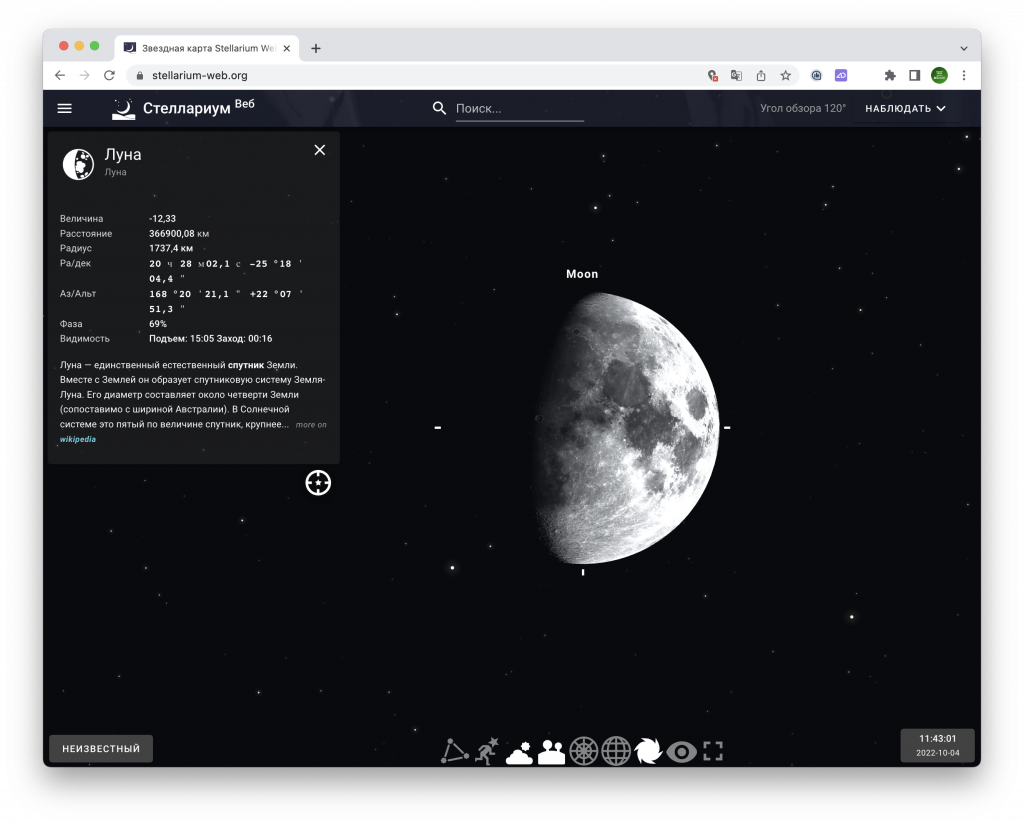The width and height of the screenshot is (1024, 824).
Task: Open Chrome's tab search chevron
Action: (x=964, y=48)
